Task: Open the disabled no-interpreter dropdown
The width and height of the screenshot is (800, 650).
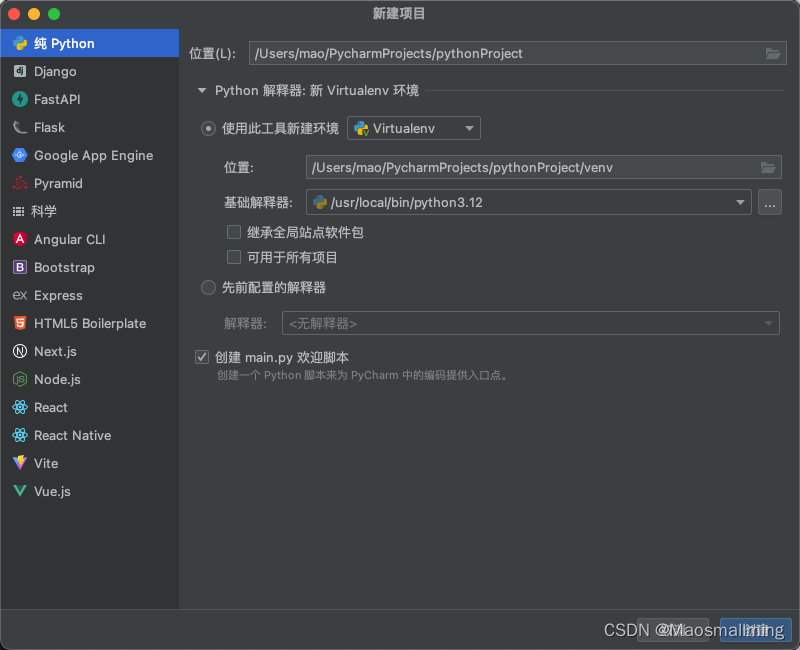Action: pyautogui.click(x=531, y=323)
